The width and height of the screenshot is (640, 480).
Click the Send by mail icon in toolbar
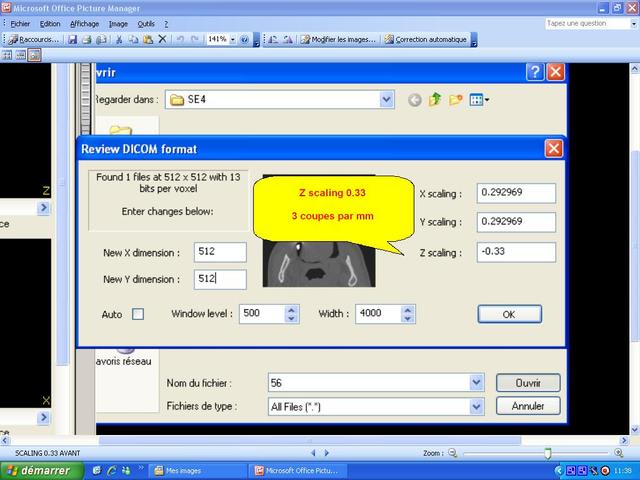(x=101, y=40)
